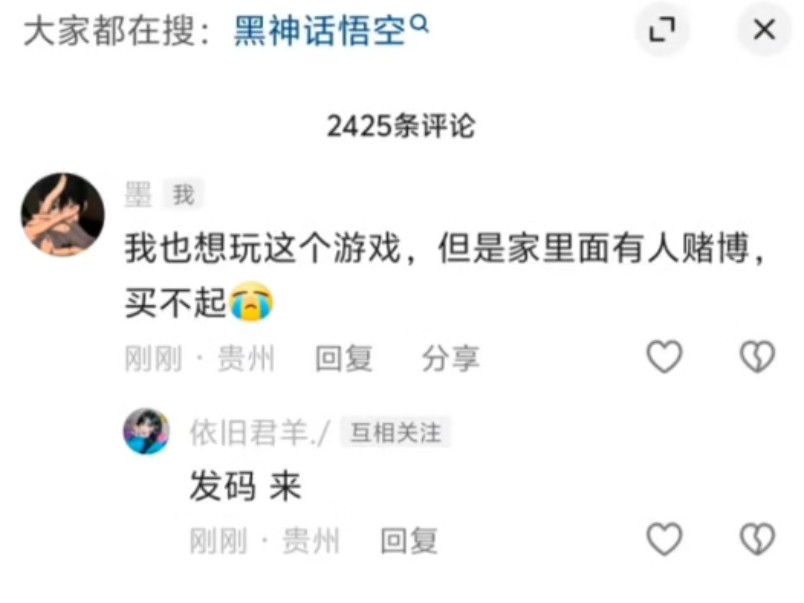Open avatar of 依旧君羊./
Screen dimensions: 804x603
click(x=147, y=431)
